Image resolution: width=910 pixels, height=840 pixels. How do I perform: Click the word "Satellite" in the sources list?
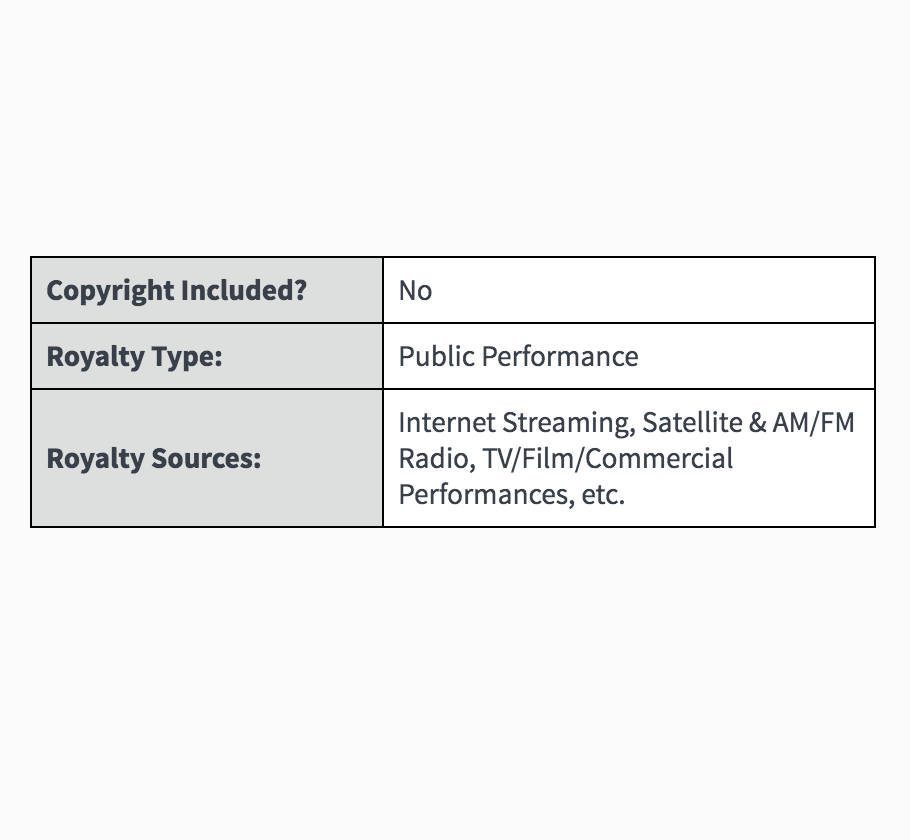(691, 423)
